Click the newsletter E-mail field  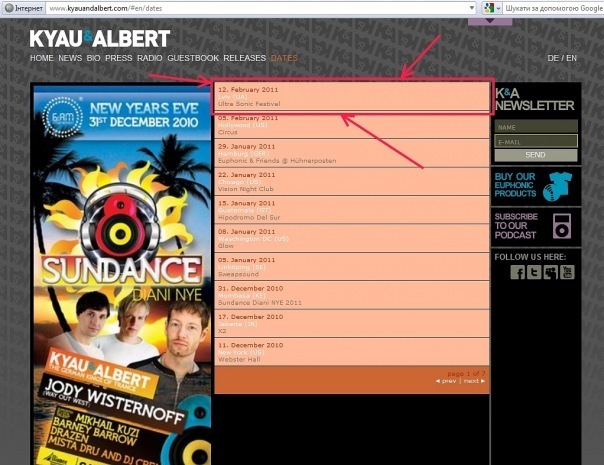tap(535, 141)
